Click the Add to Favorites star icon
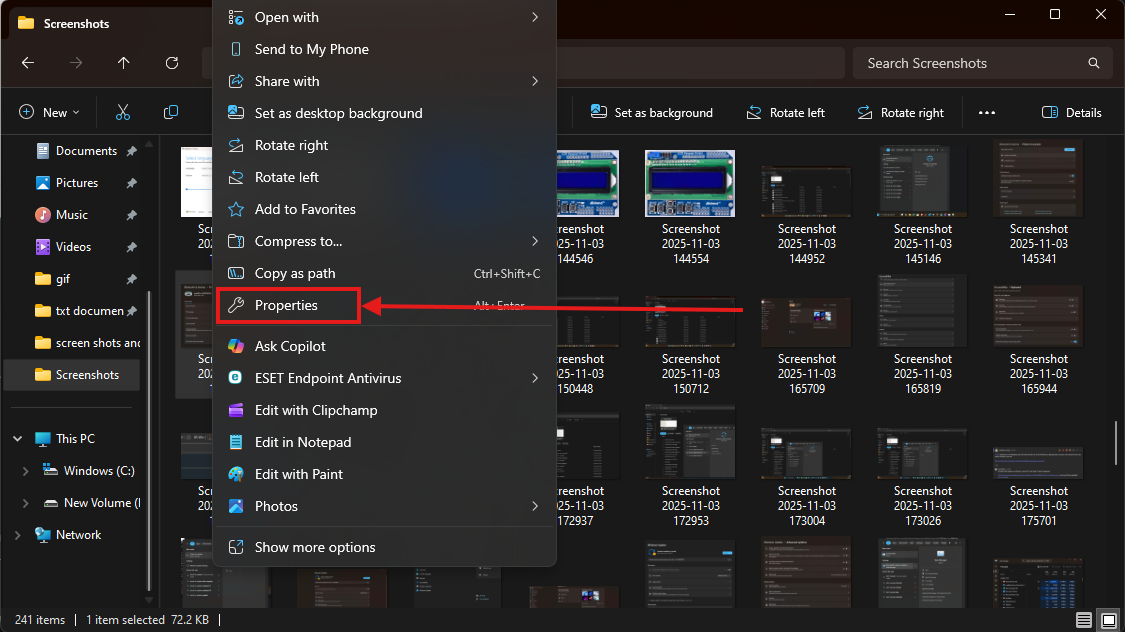1125x632 pixels. click(x=235, y=209)
